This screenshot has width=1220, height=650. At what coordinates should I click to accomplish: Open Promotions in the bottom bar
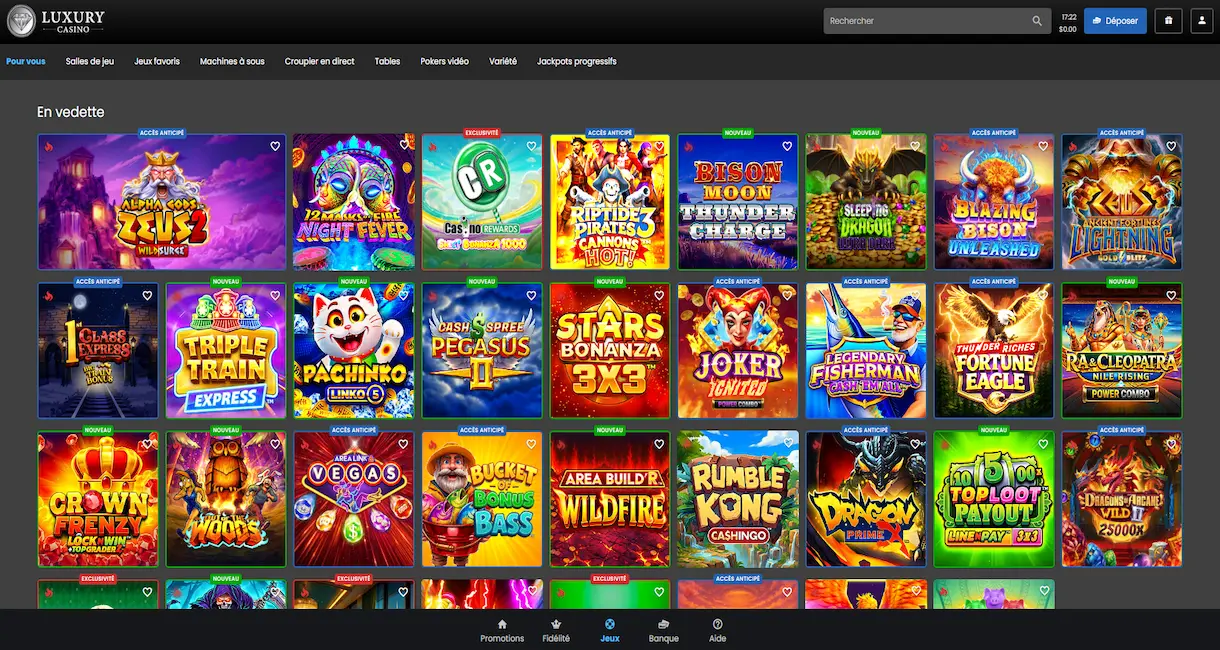[502, 631]
